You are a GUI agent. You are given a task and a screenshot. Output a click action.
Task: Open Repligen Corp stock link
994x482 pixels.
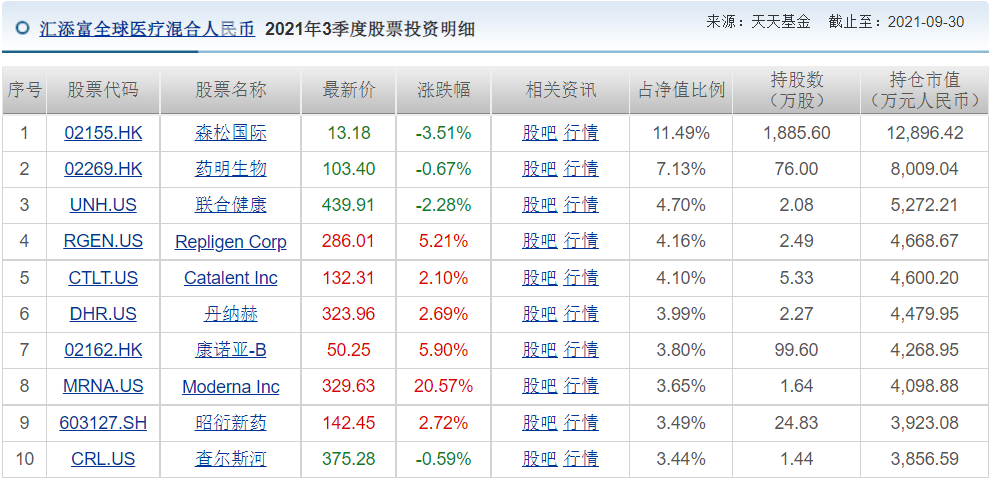pos(230,242)
